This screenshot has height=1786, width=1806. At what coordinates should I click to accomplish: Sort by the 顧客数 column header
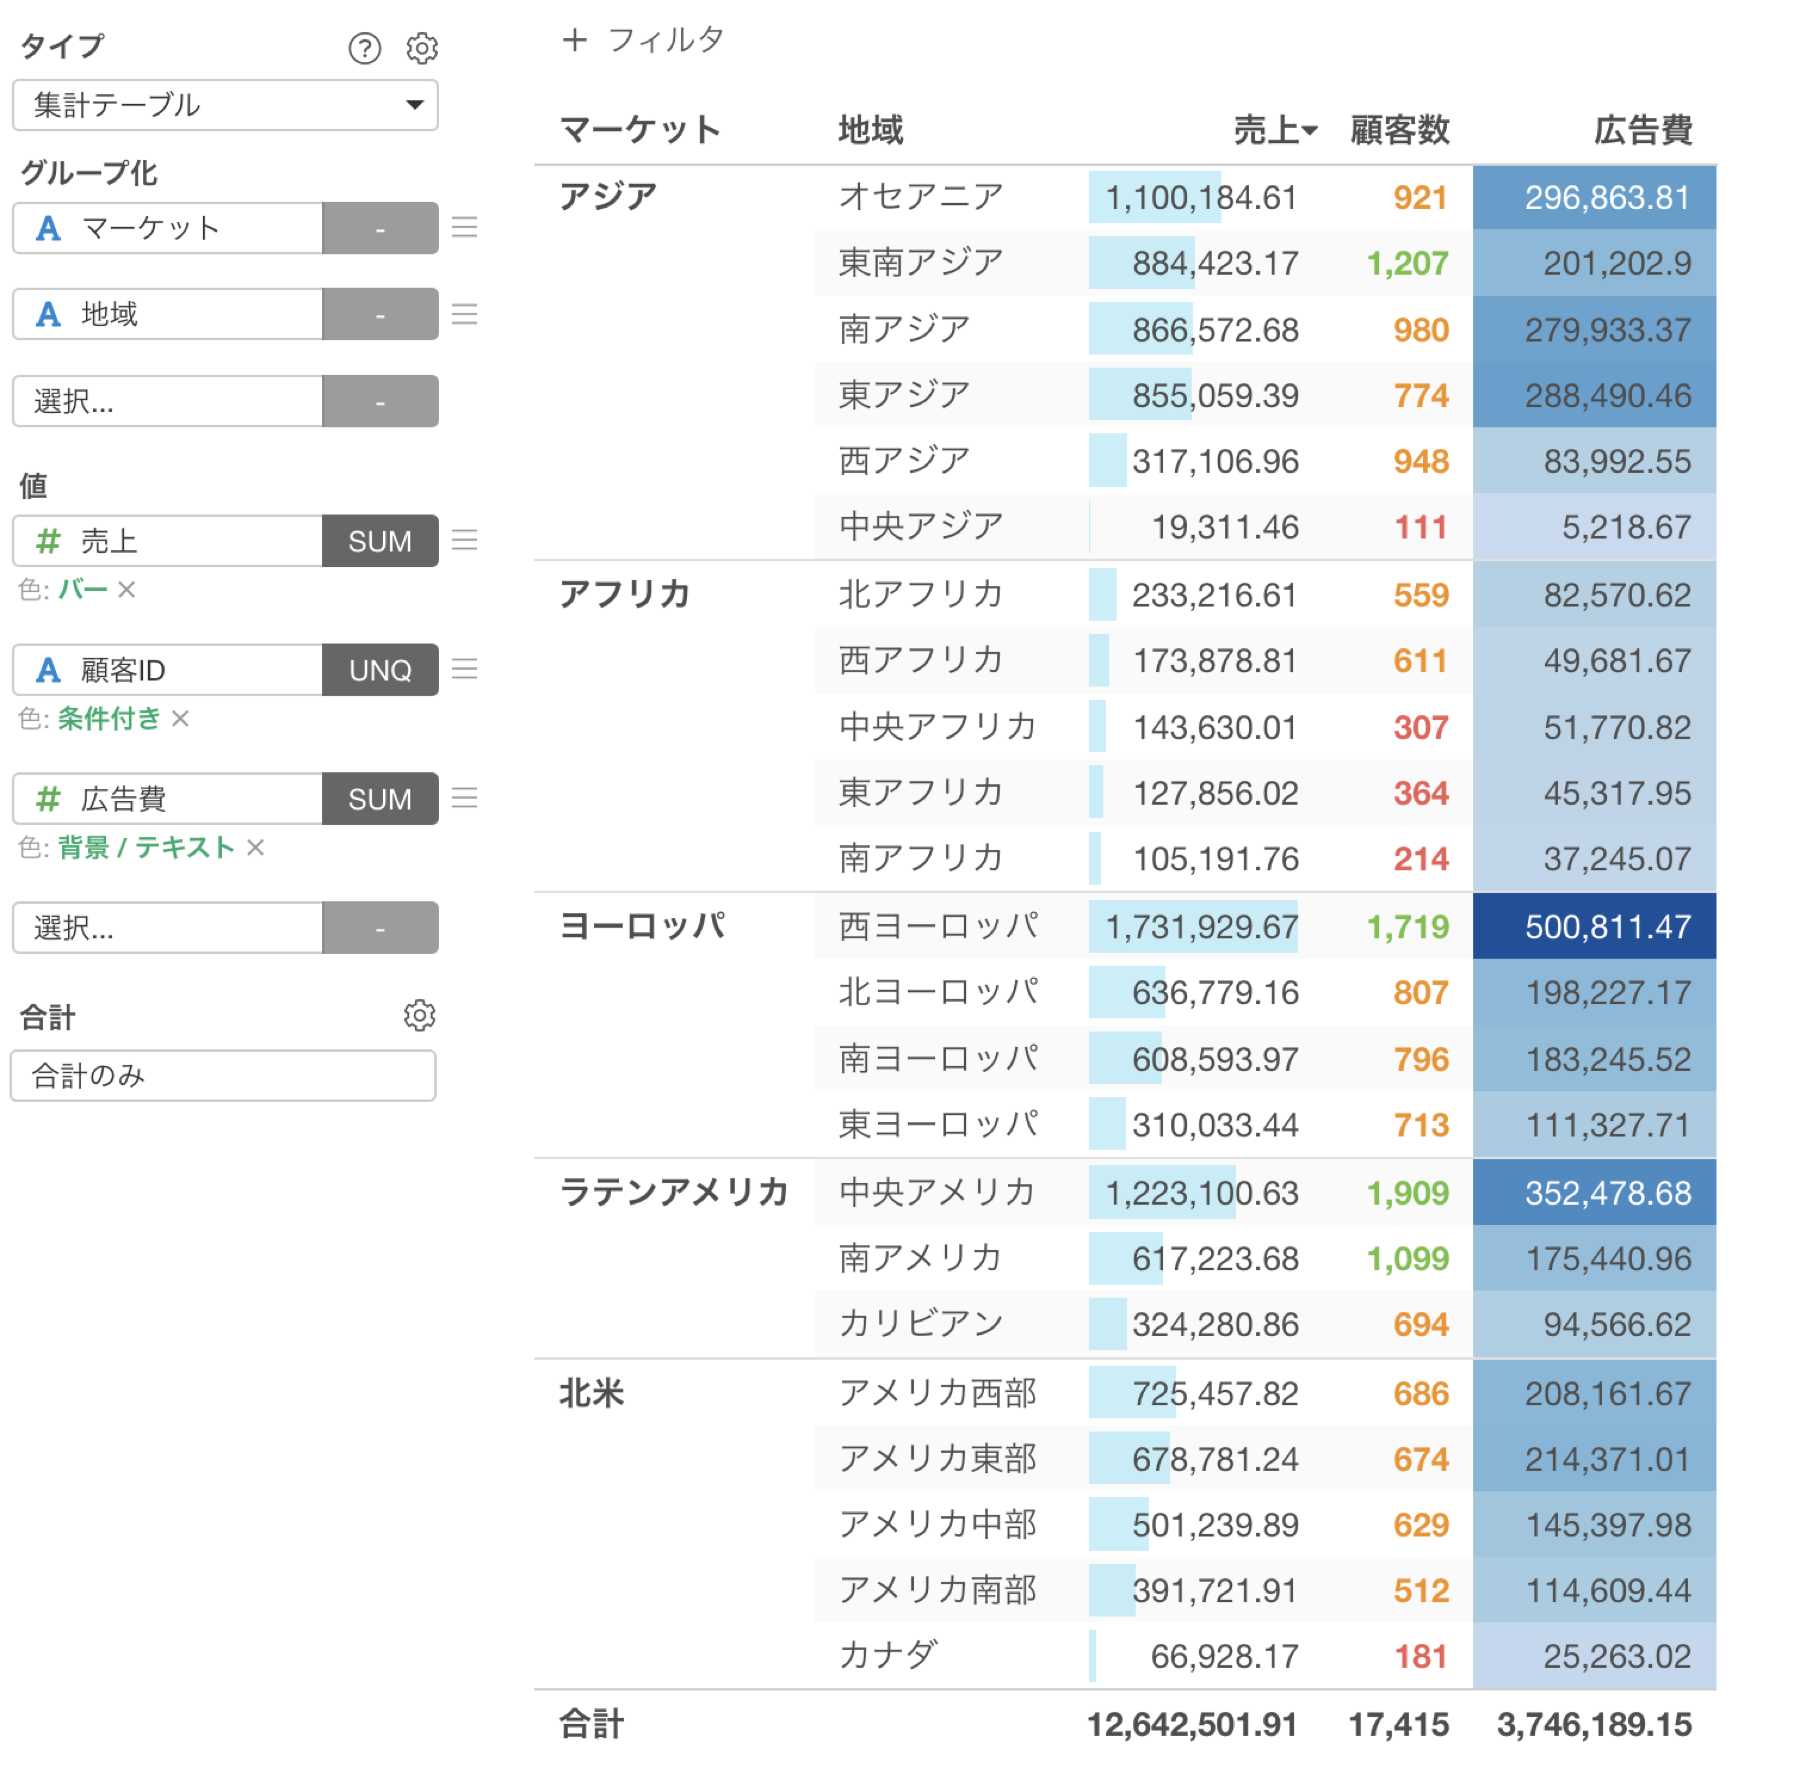tap(1400, 130)
